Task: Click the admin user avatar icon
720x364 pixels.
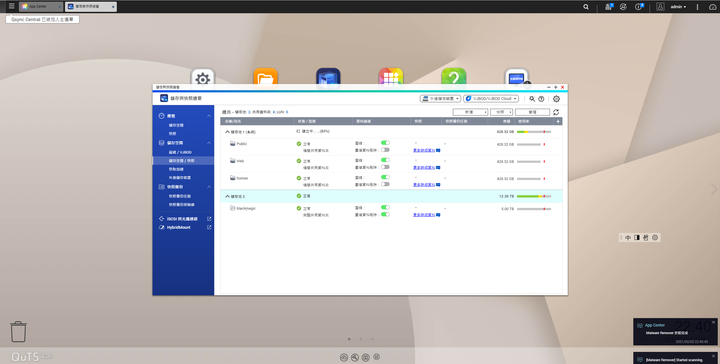Action: (660, 6)
